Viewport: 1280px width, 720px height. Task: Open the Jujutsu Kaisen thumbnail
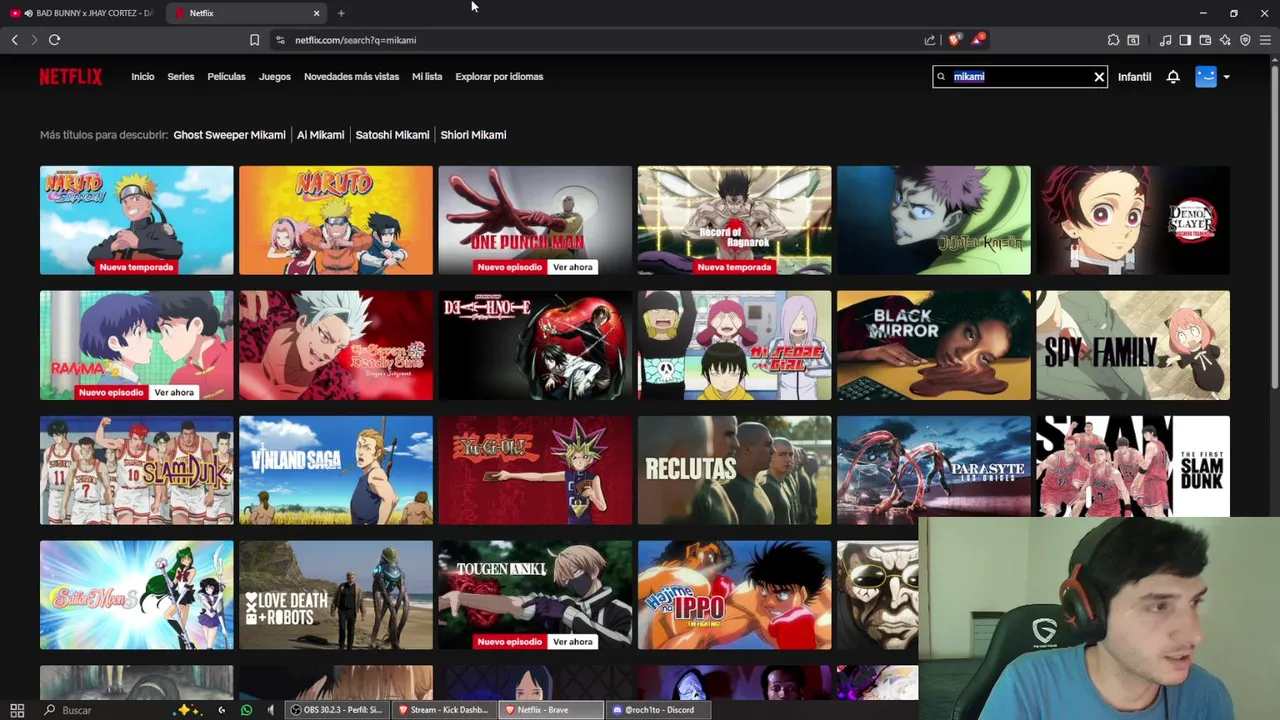tap(933, 220)
